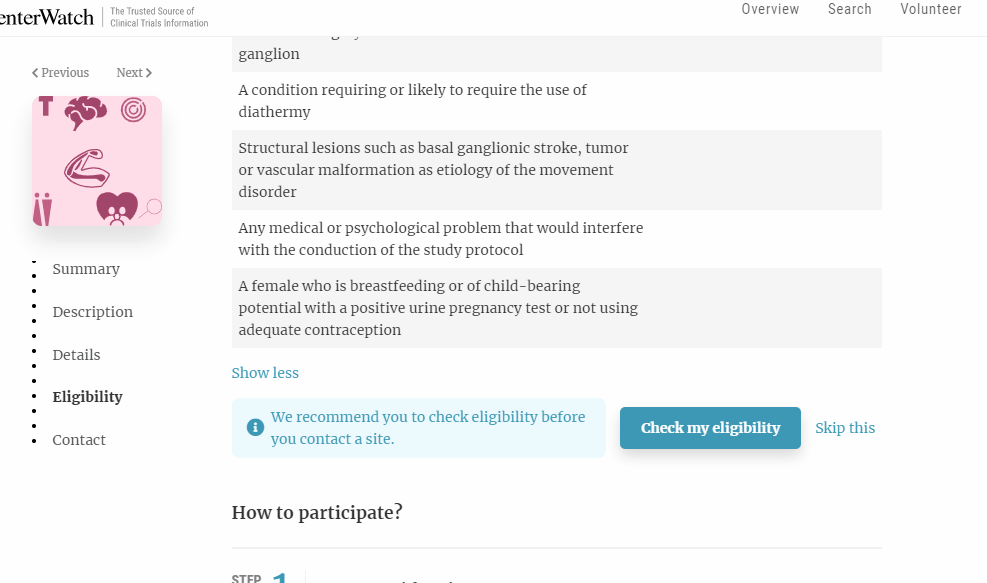Click the flexed arm muscle icon
The width and height of the screenshot is (987, 583).
click(x=86, y=167)
